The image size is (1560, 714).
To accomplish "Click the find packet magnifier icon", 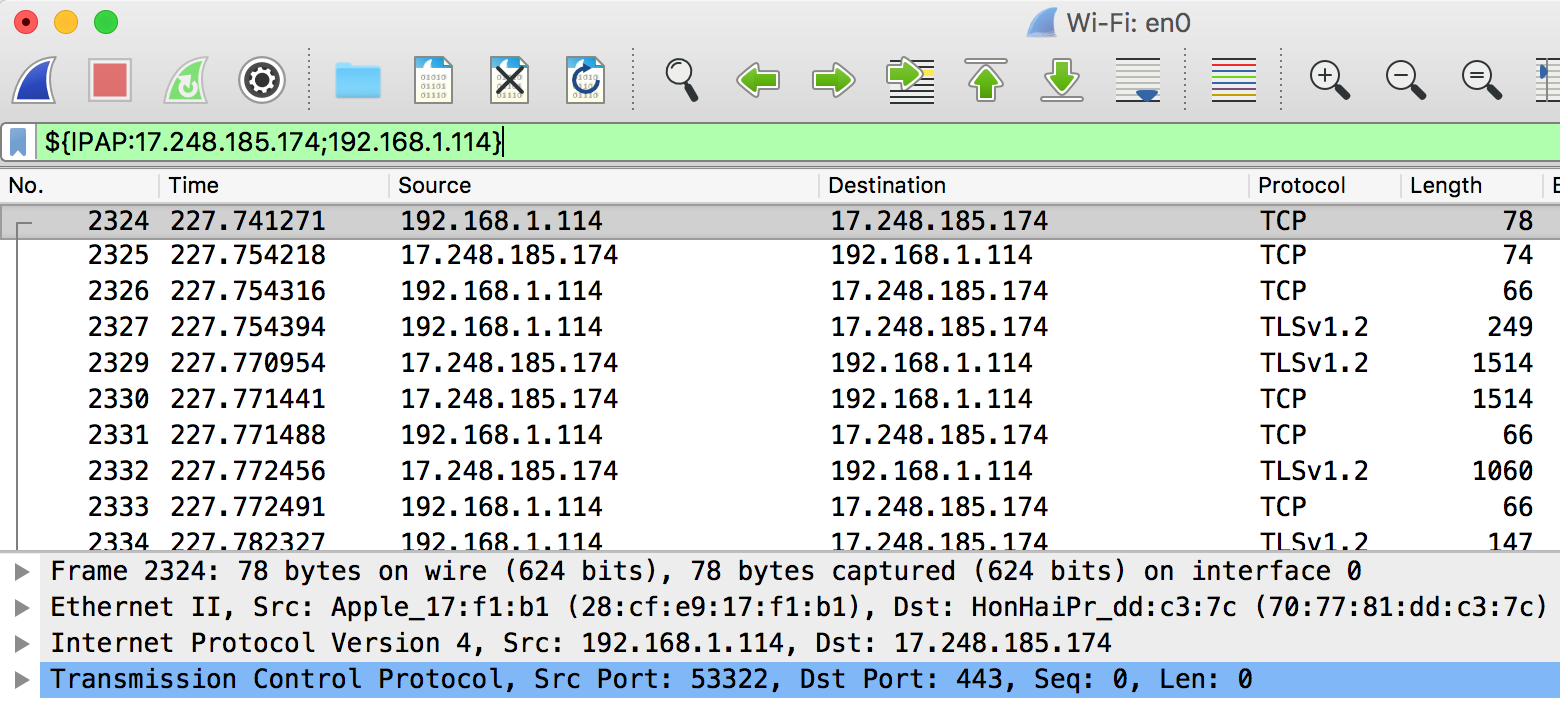I will click(681, 80).
